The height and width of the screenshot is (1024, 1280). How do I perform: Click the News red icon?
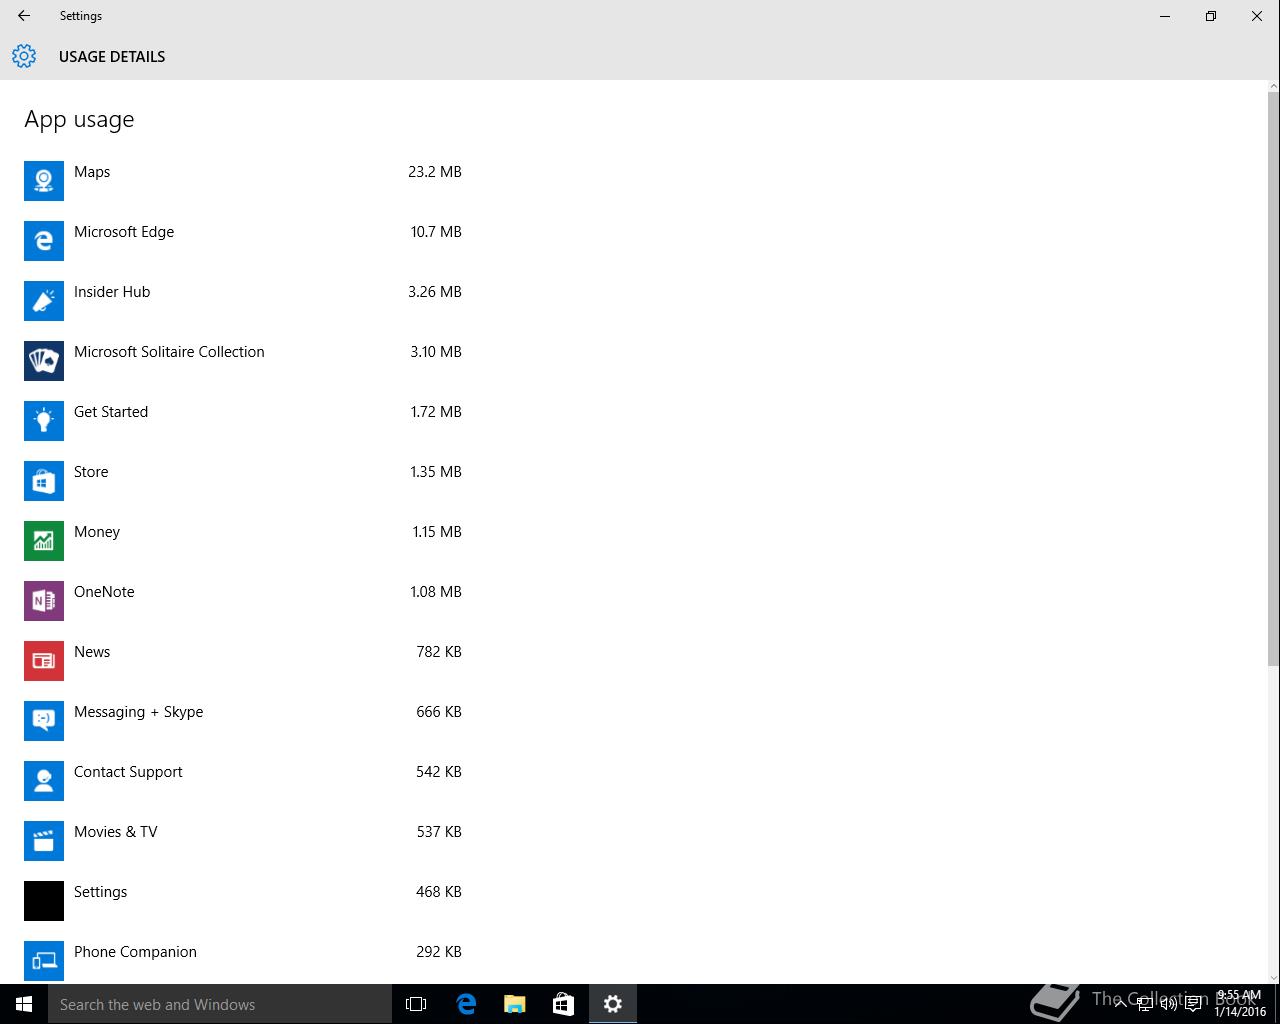[x=44, y=661]
